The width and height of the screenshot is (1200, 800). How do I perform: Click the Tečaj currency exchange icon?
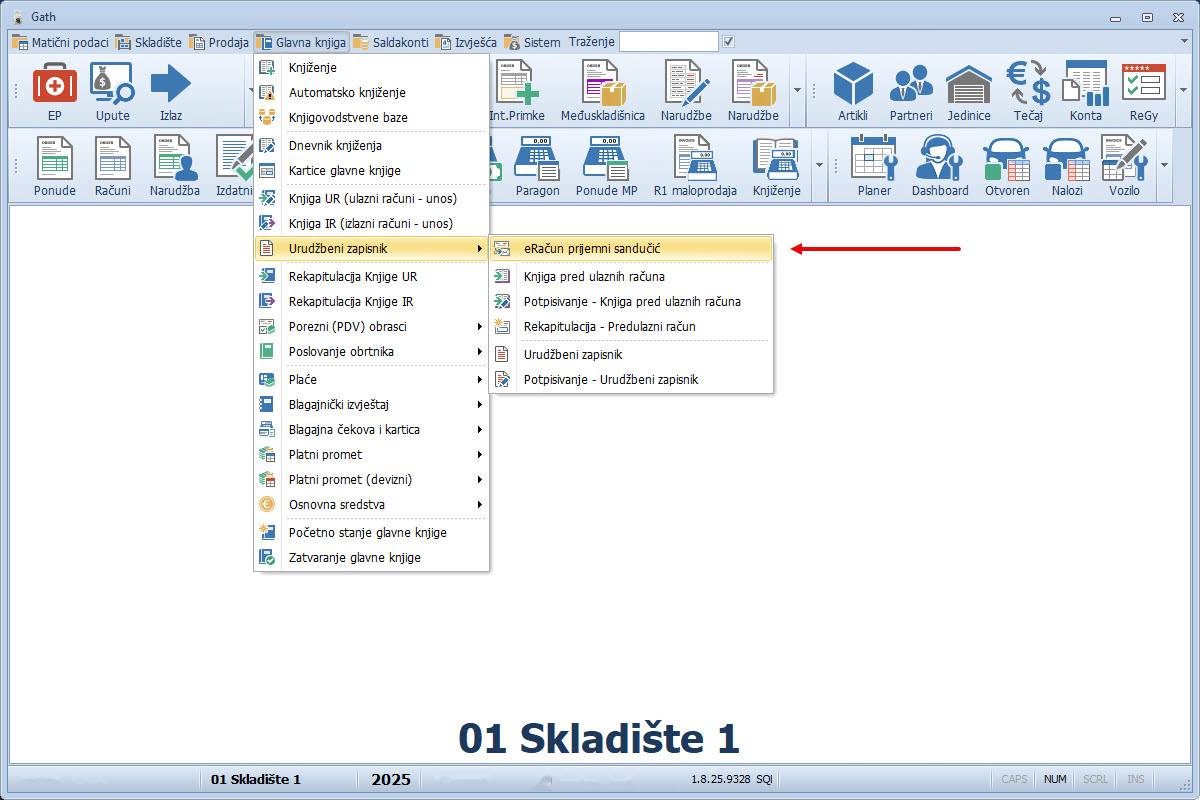tap(1027, 85)
